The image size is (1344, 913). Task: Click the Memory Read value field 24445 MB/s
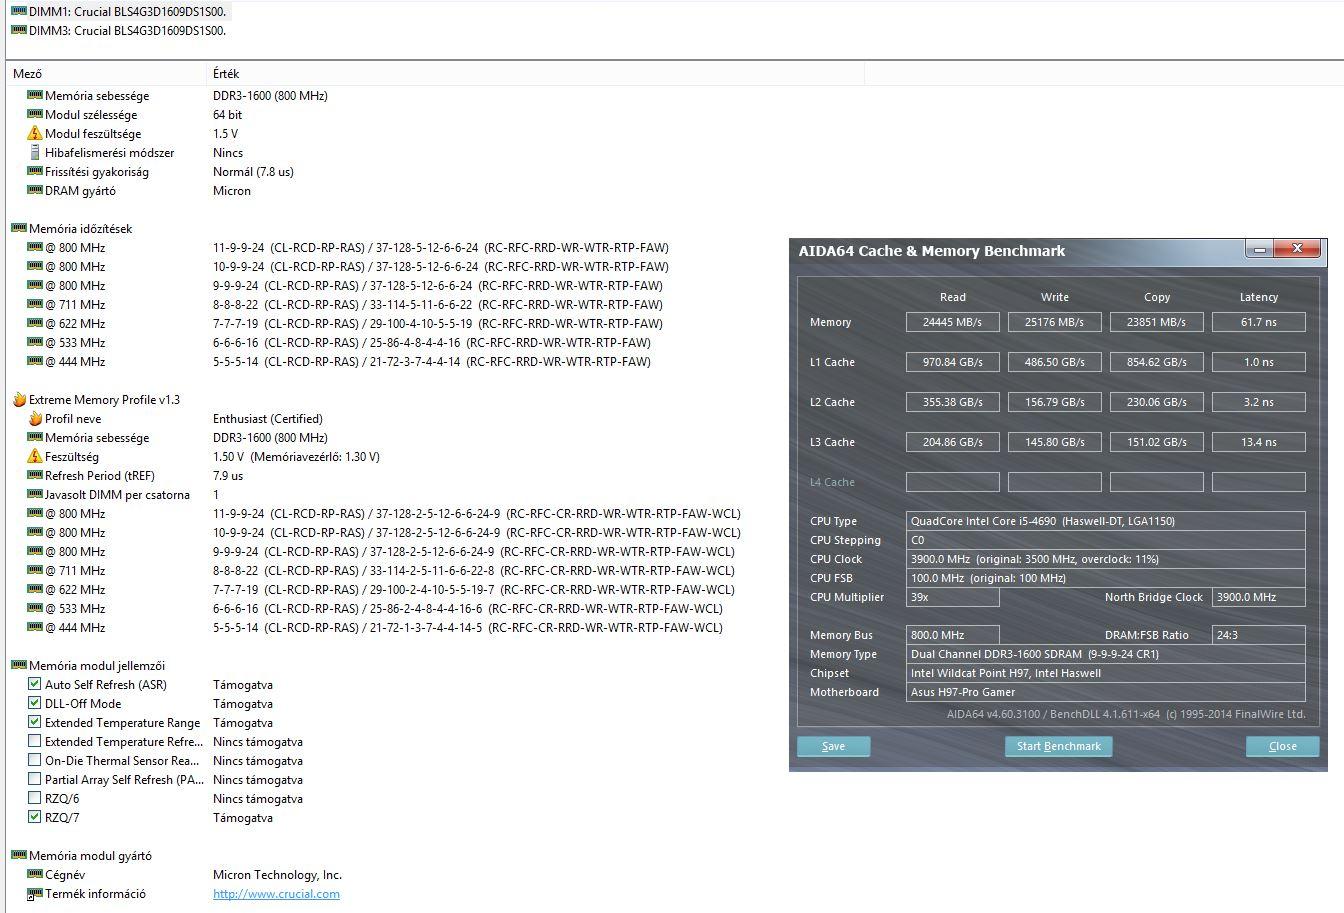953,322
